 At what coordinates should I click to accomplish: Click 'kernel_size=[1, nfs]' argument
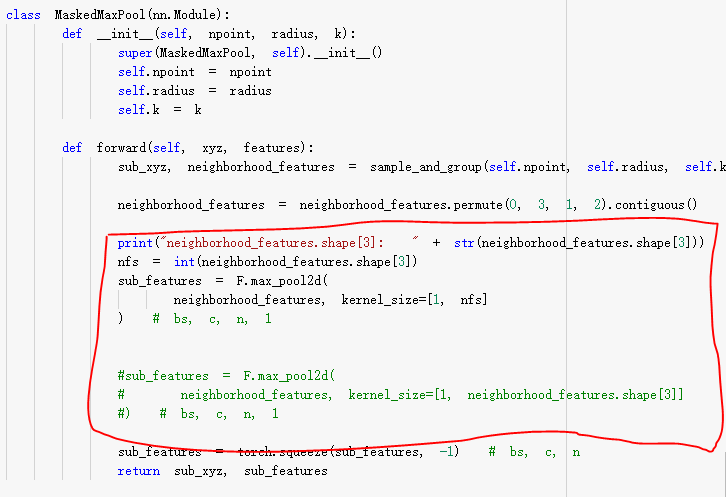414,300
